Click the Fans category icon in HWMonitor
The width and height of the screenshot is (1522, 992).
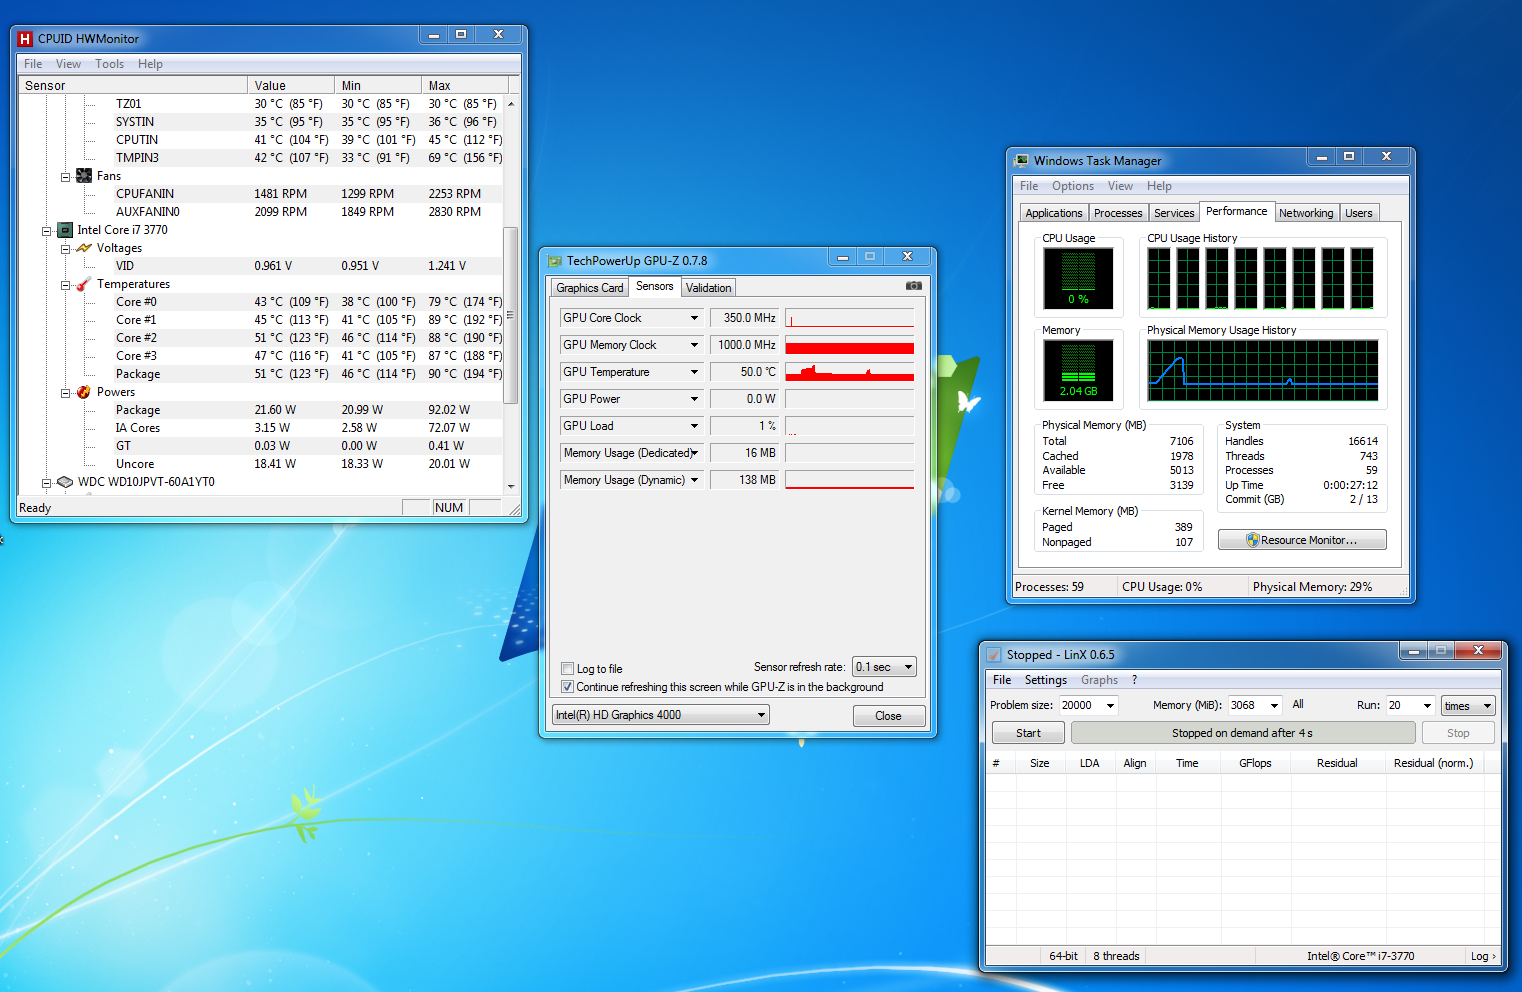[x=84, y=176]
